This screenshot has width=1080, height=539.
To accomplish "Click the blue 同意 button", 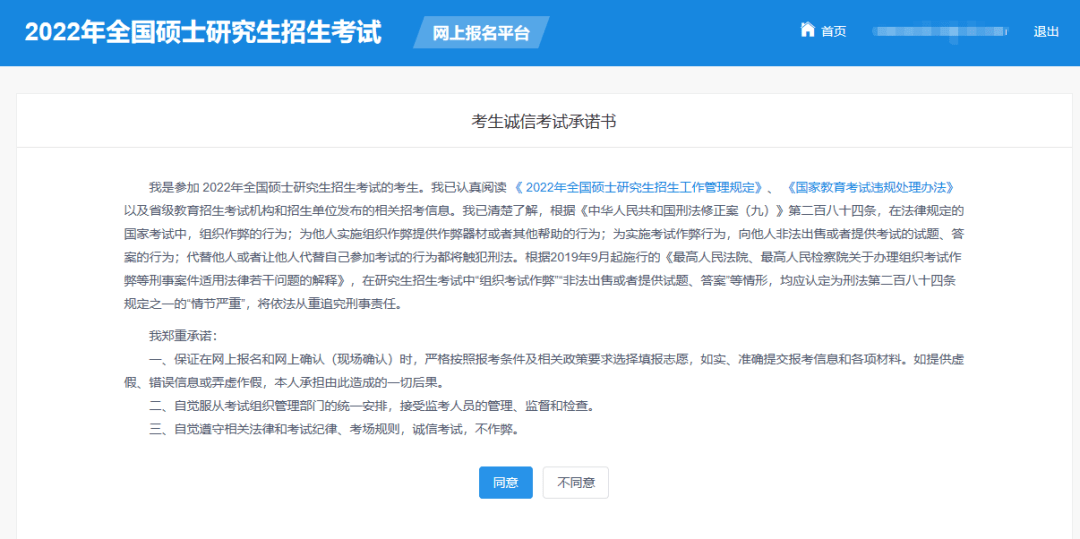I will point(506,483).
